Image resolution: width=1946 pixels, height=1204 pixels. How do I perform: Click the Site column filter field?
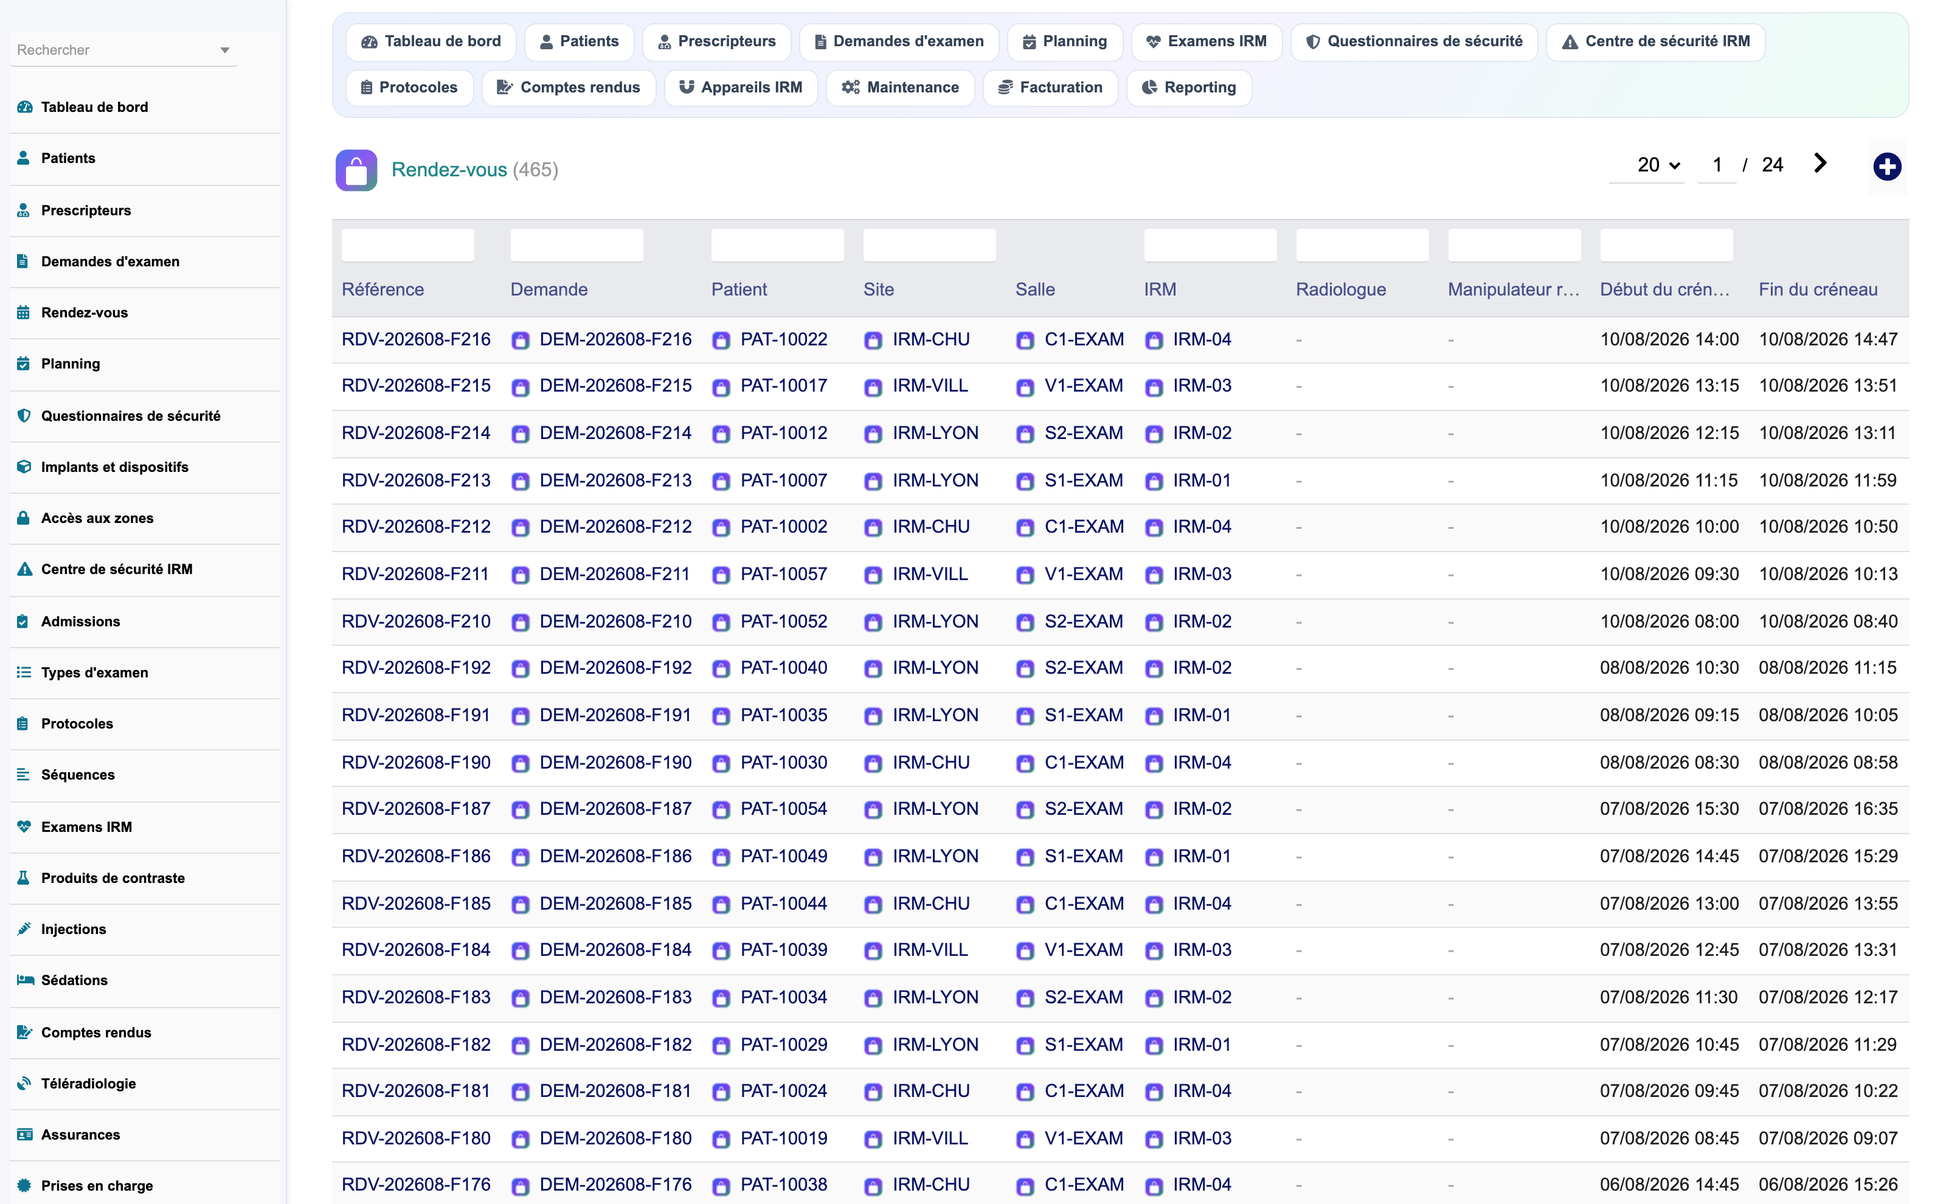[929, 245]
